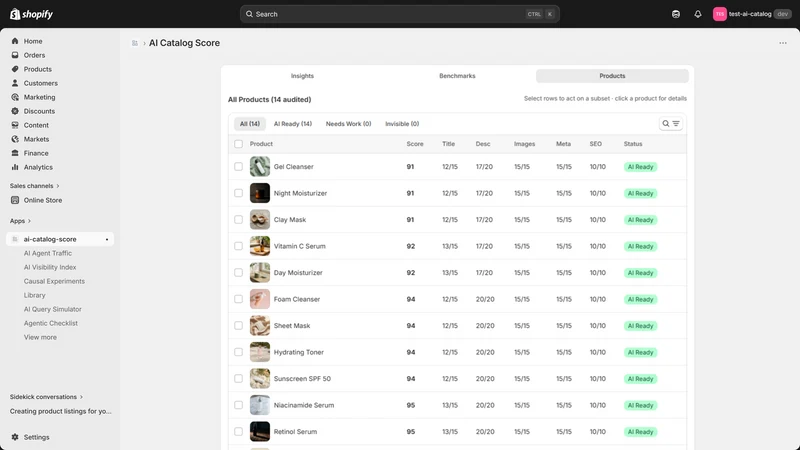Filter by All (14)
The height and width of the screenshot is (450, 800).
[249, 124]
